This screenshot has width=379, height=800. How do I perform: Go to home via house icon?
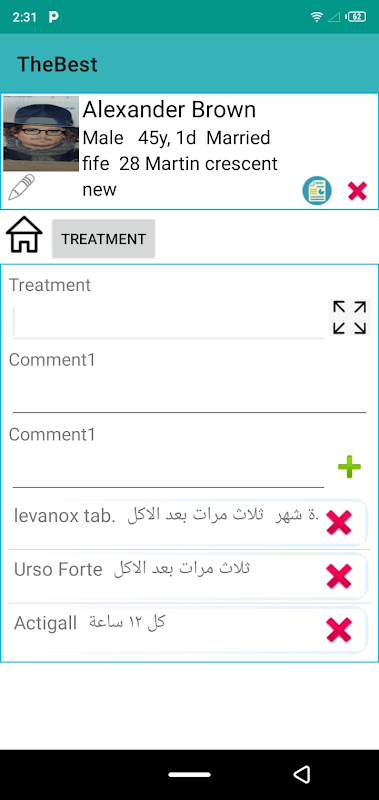(24, 235)
